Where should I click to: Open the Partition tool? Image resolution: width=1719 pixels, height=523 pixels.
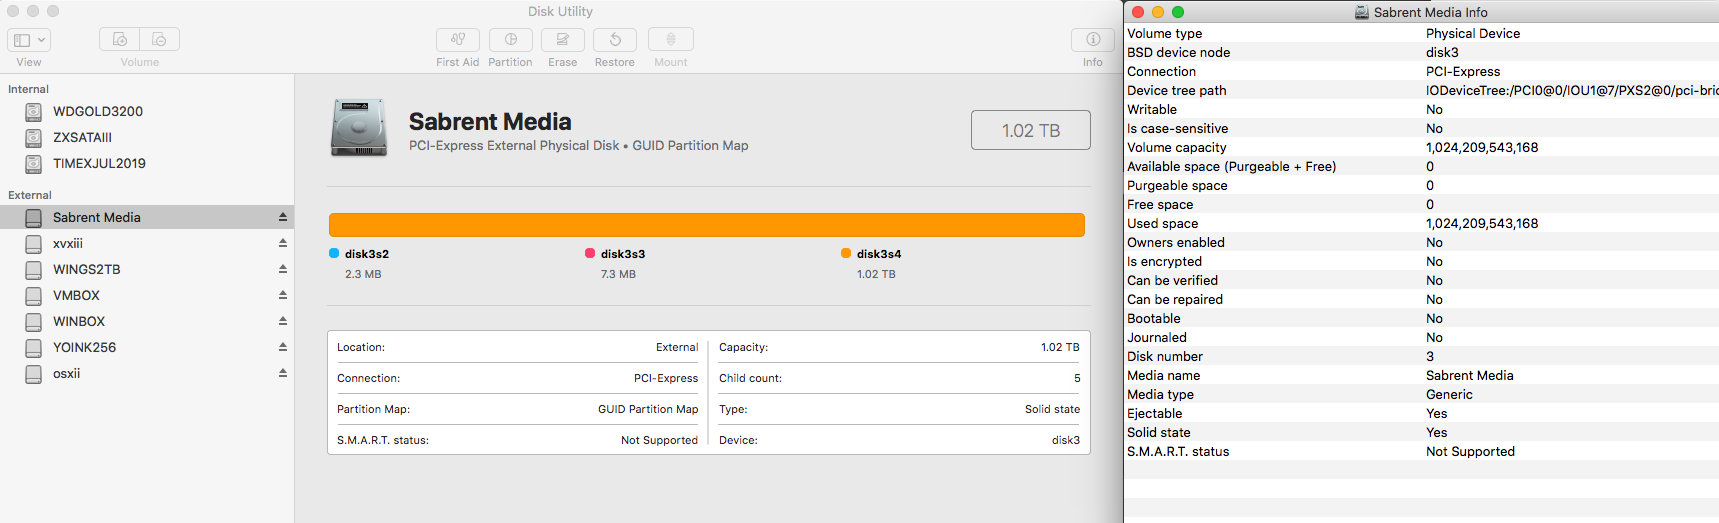(511, 40)
